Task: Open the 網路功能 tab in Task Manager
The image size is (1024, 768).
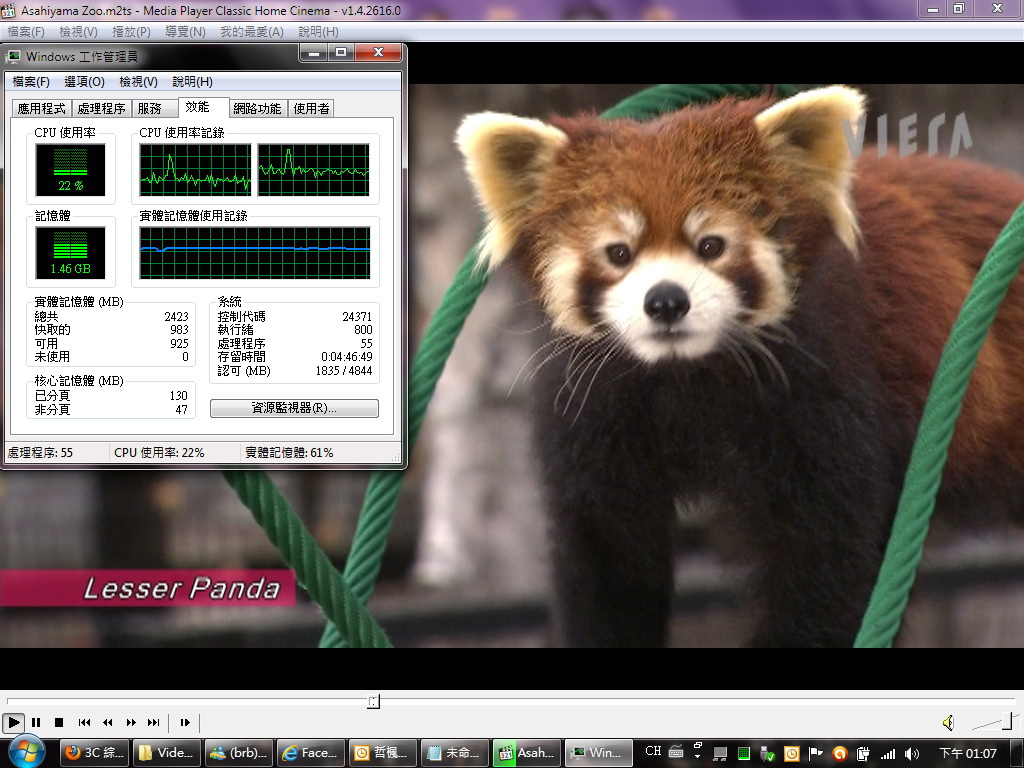Action: (x=257, y=108)
